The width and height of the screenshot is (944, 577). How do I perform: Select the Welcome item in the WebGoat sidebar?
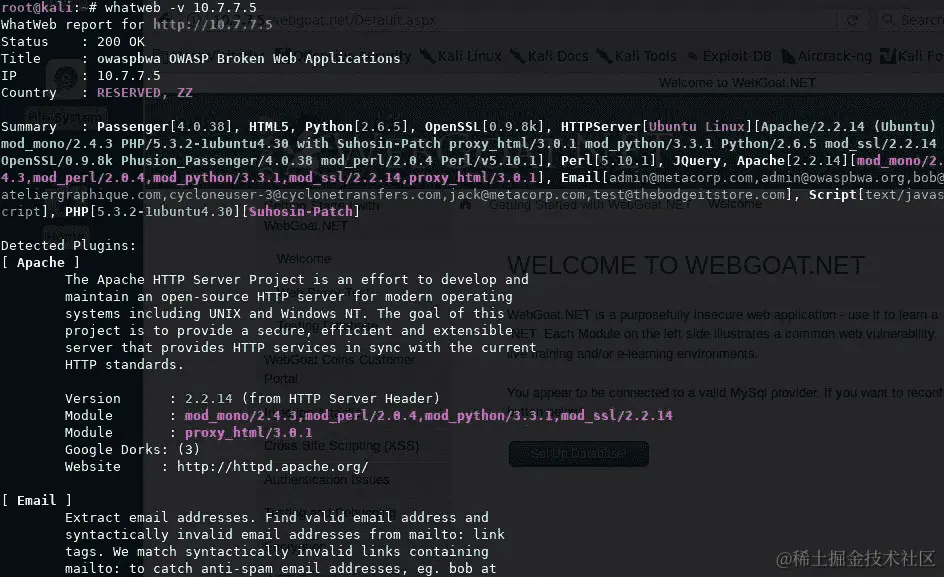click(x=304, y=258)
